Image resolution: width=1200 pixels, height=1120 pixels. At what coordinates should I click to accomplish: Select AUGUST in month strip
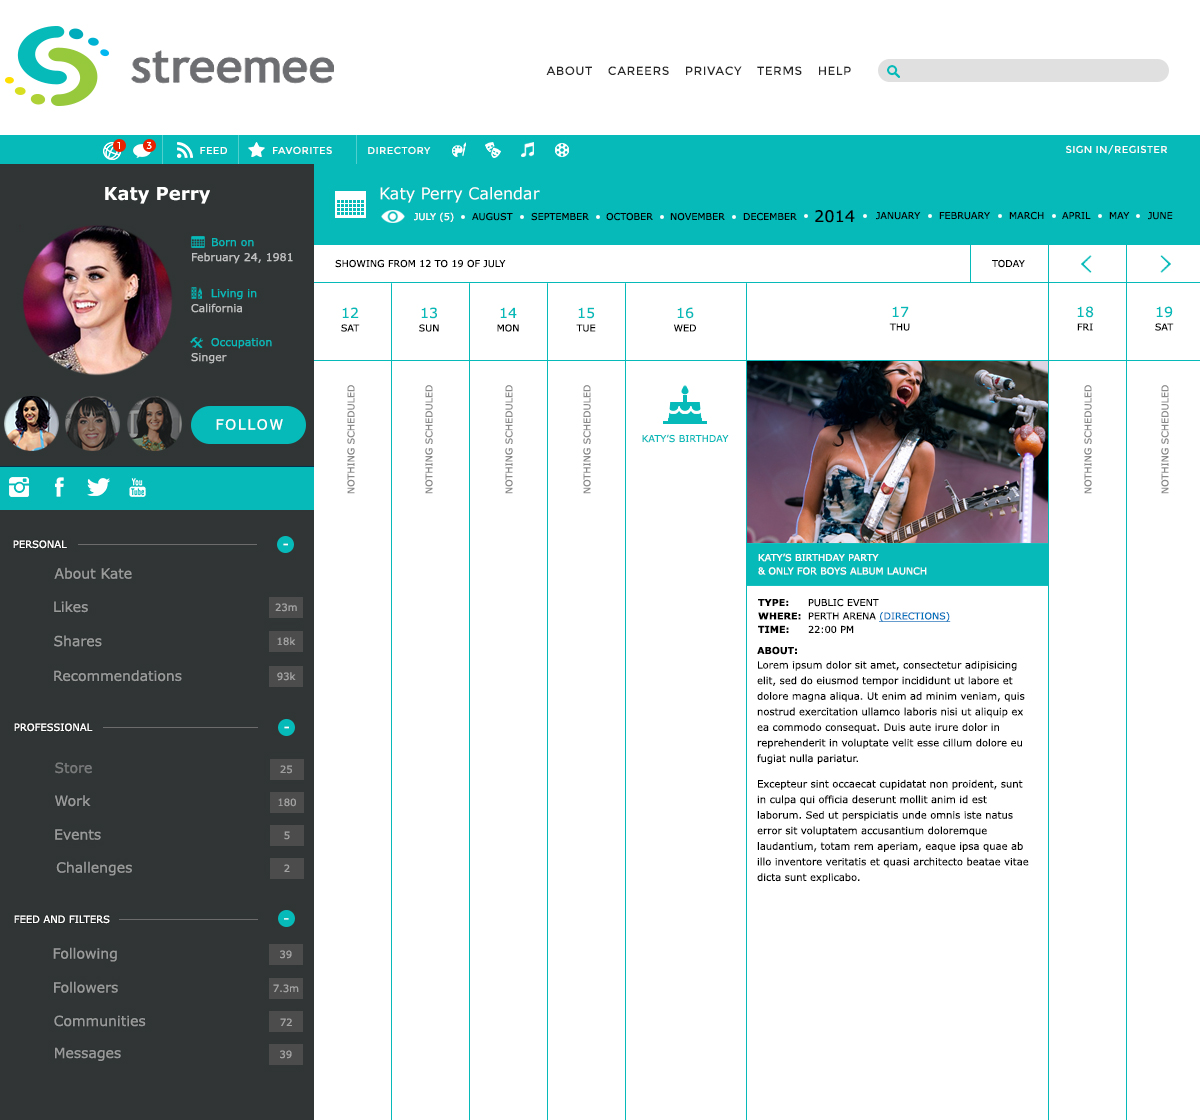[x=492, y=217]
